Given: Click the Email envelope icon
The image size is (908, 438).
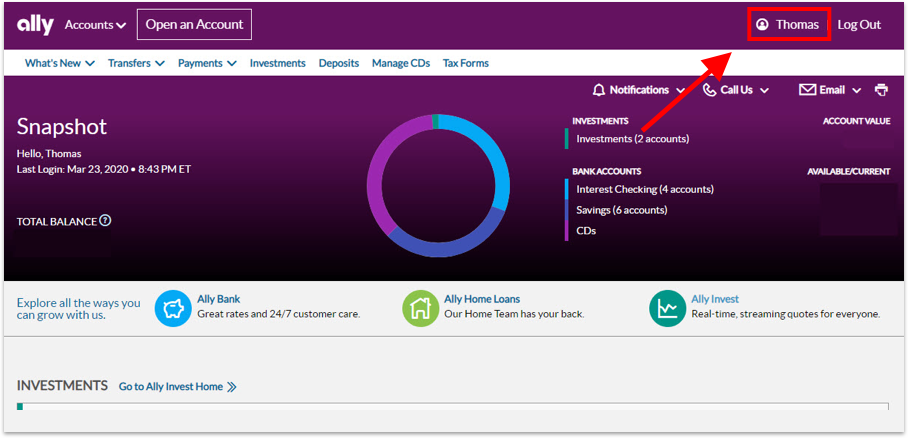Looking at the screenshot, I should point(807,90).
